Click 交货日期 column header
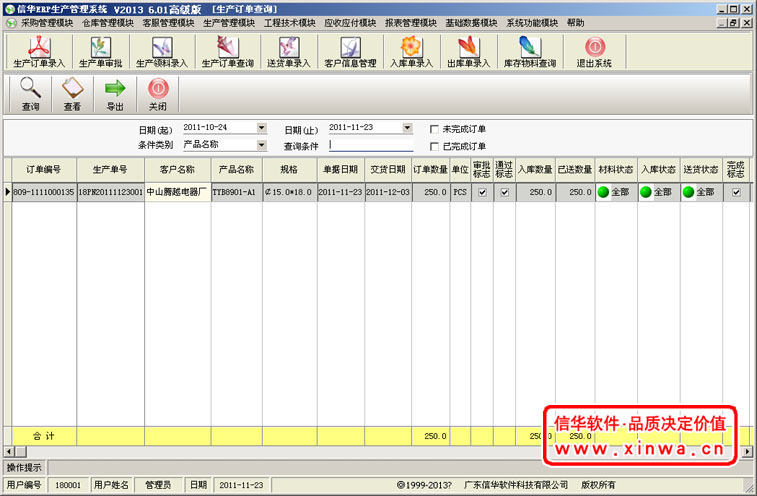The image size is (757, 496). point(388,170)
